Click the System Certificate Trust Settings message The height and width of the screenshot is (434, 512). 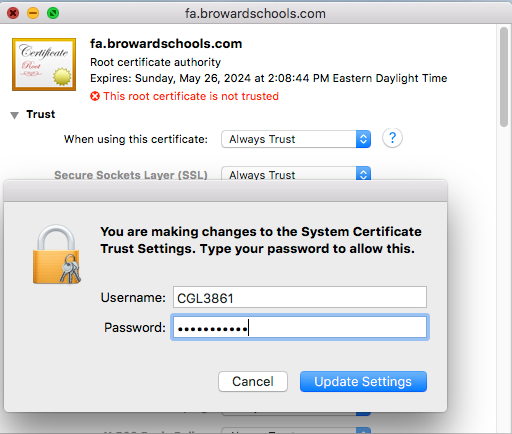pyautogui.click(x=261, y=240)
